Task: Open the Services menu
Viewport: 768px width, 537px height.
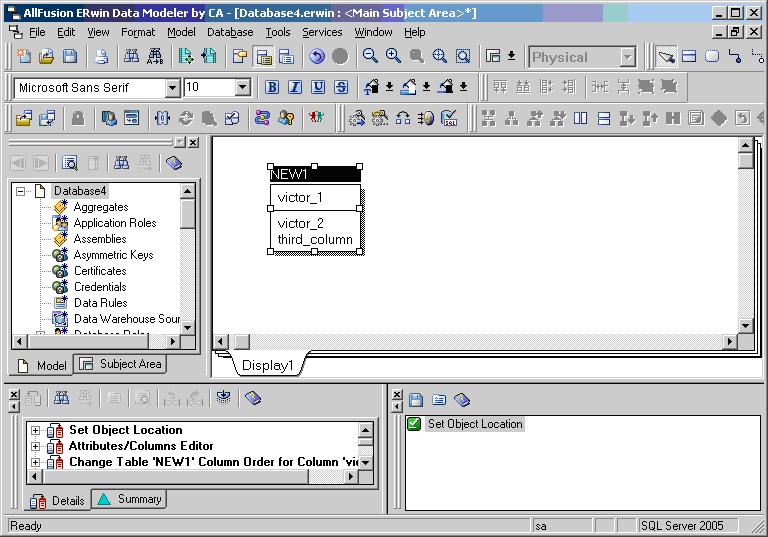Action: 322,32
